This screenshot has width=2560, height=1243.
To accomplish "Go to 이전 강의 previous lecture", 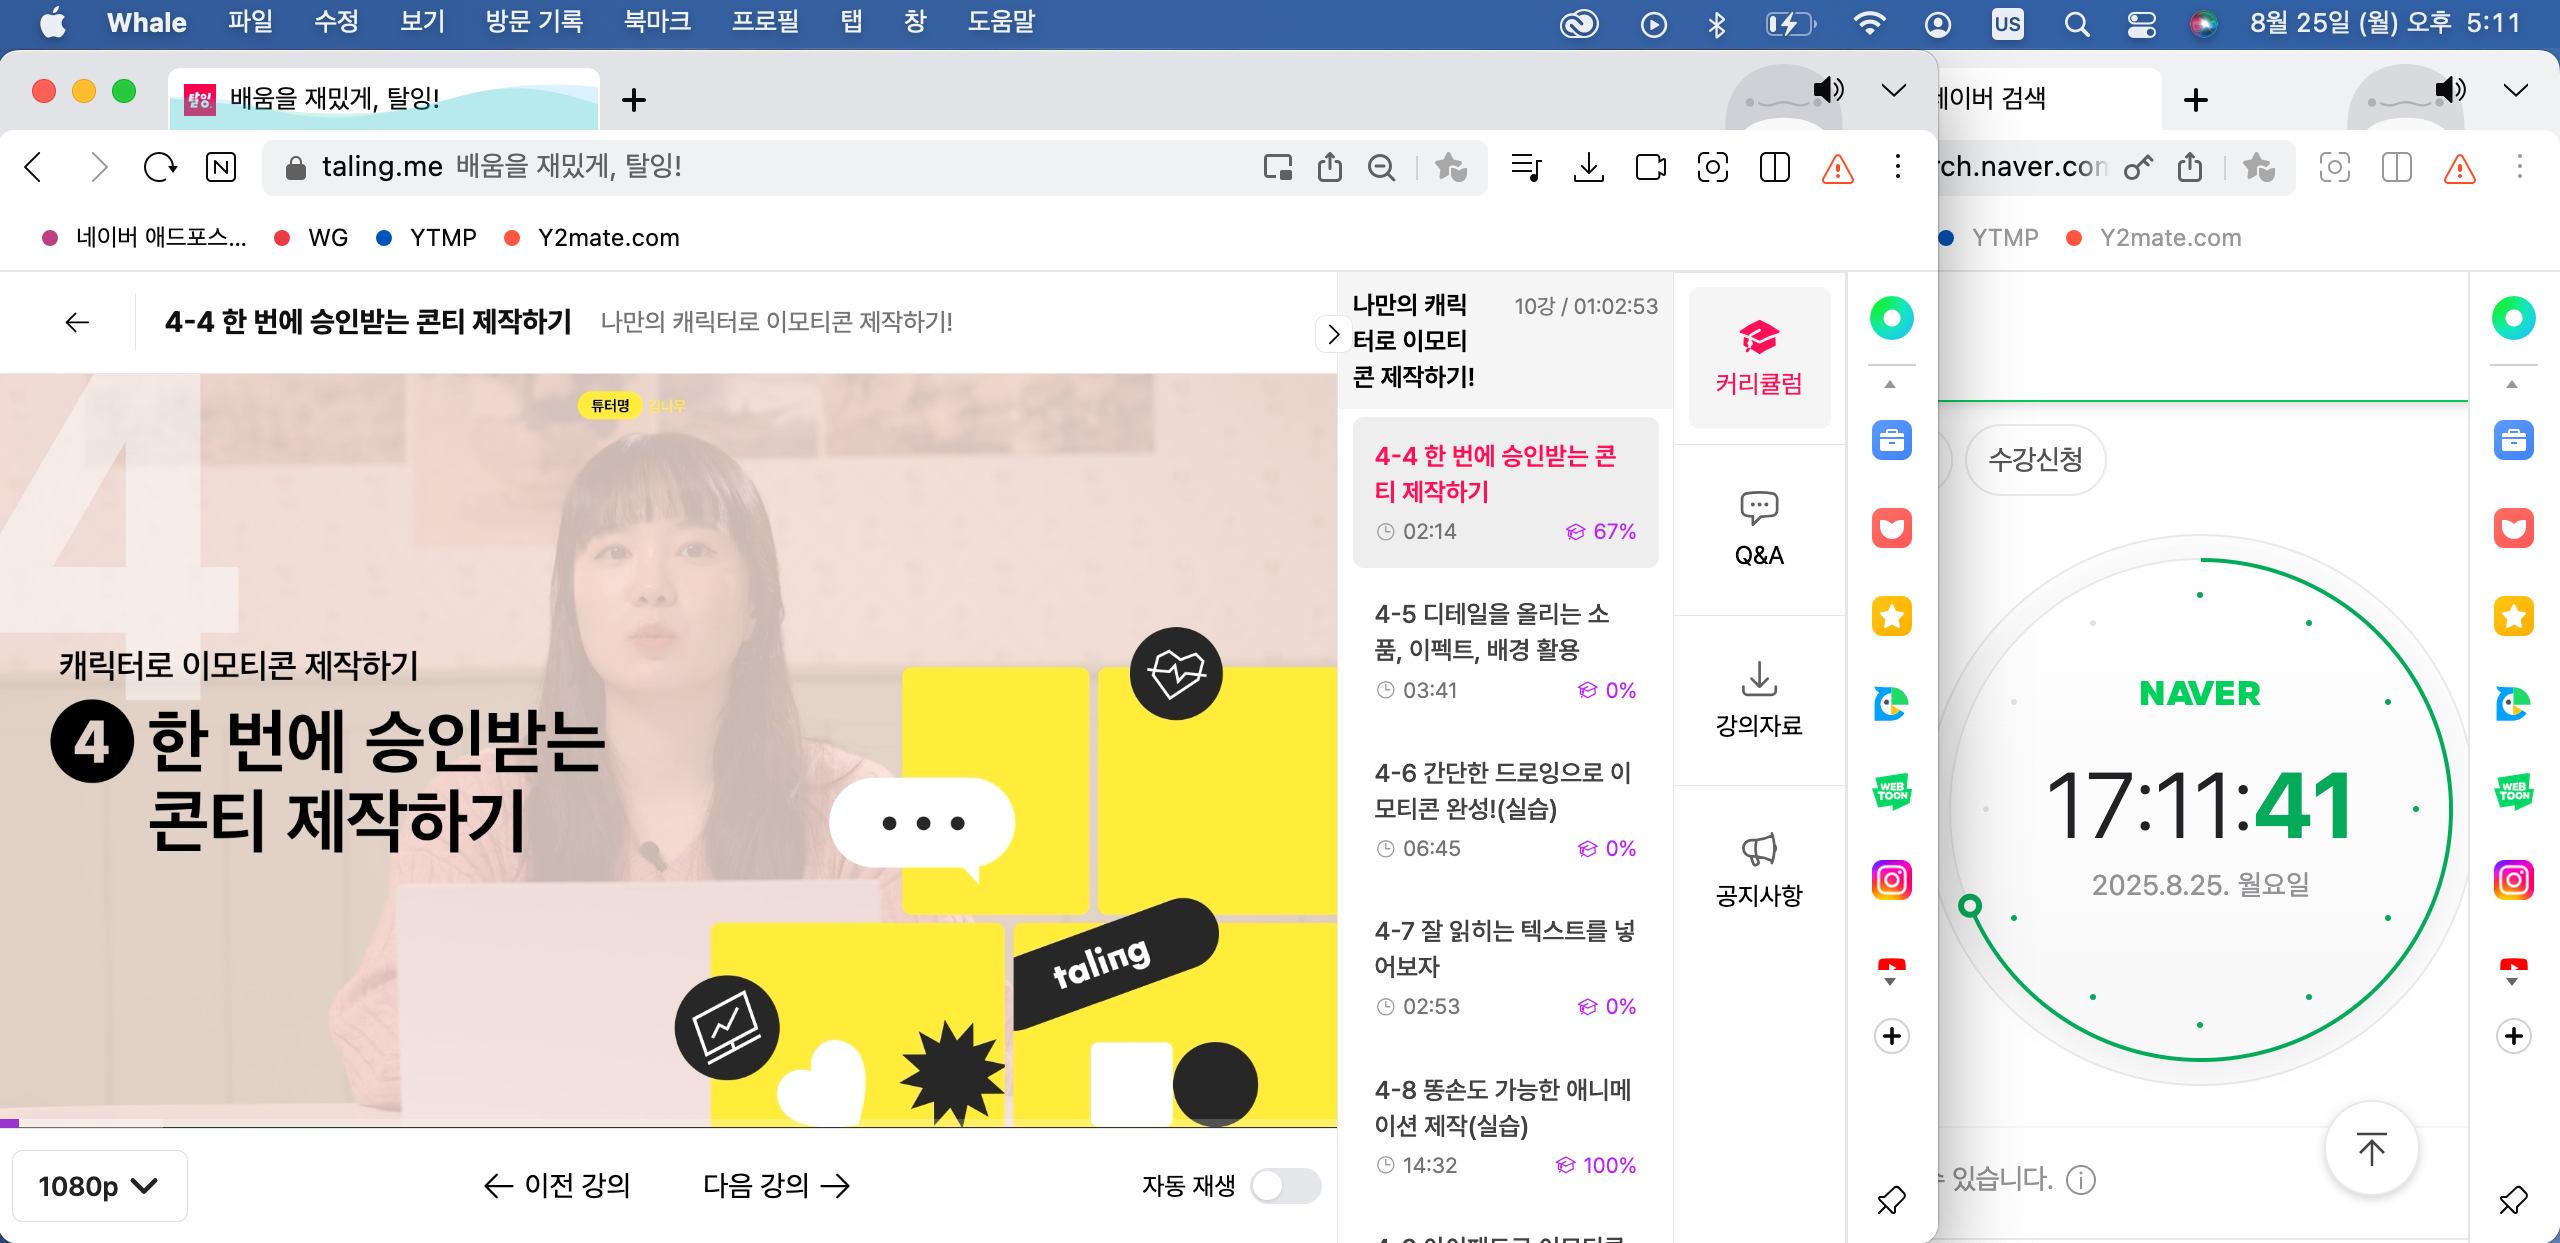I will tap(557, 1186).
